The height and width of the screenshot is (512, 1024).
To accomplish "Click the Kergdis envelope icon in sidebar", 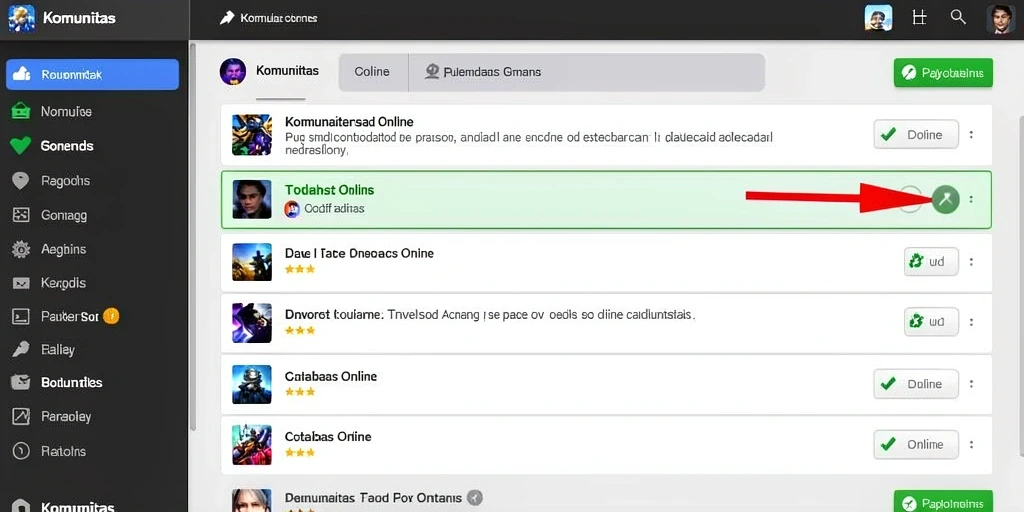I will point(21,283).
